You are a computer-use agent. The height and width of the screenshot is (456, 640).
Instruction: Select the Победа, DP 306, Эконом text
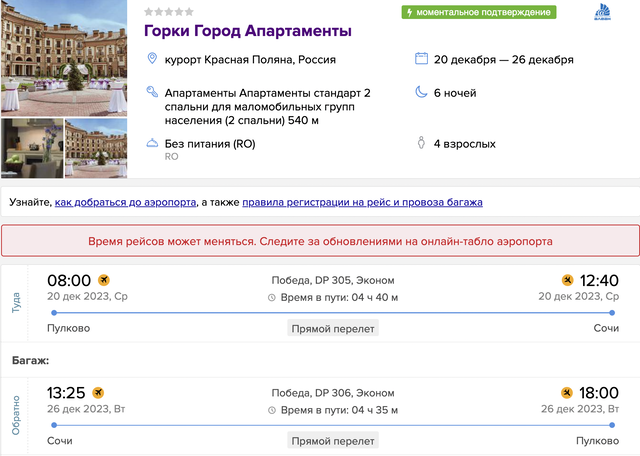[333, 393]
